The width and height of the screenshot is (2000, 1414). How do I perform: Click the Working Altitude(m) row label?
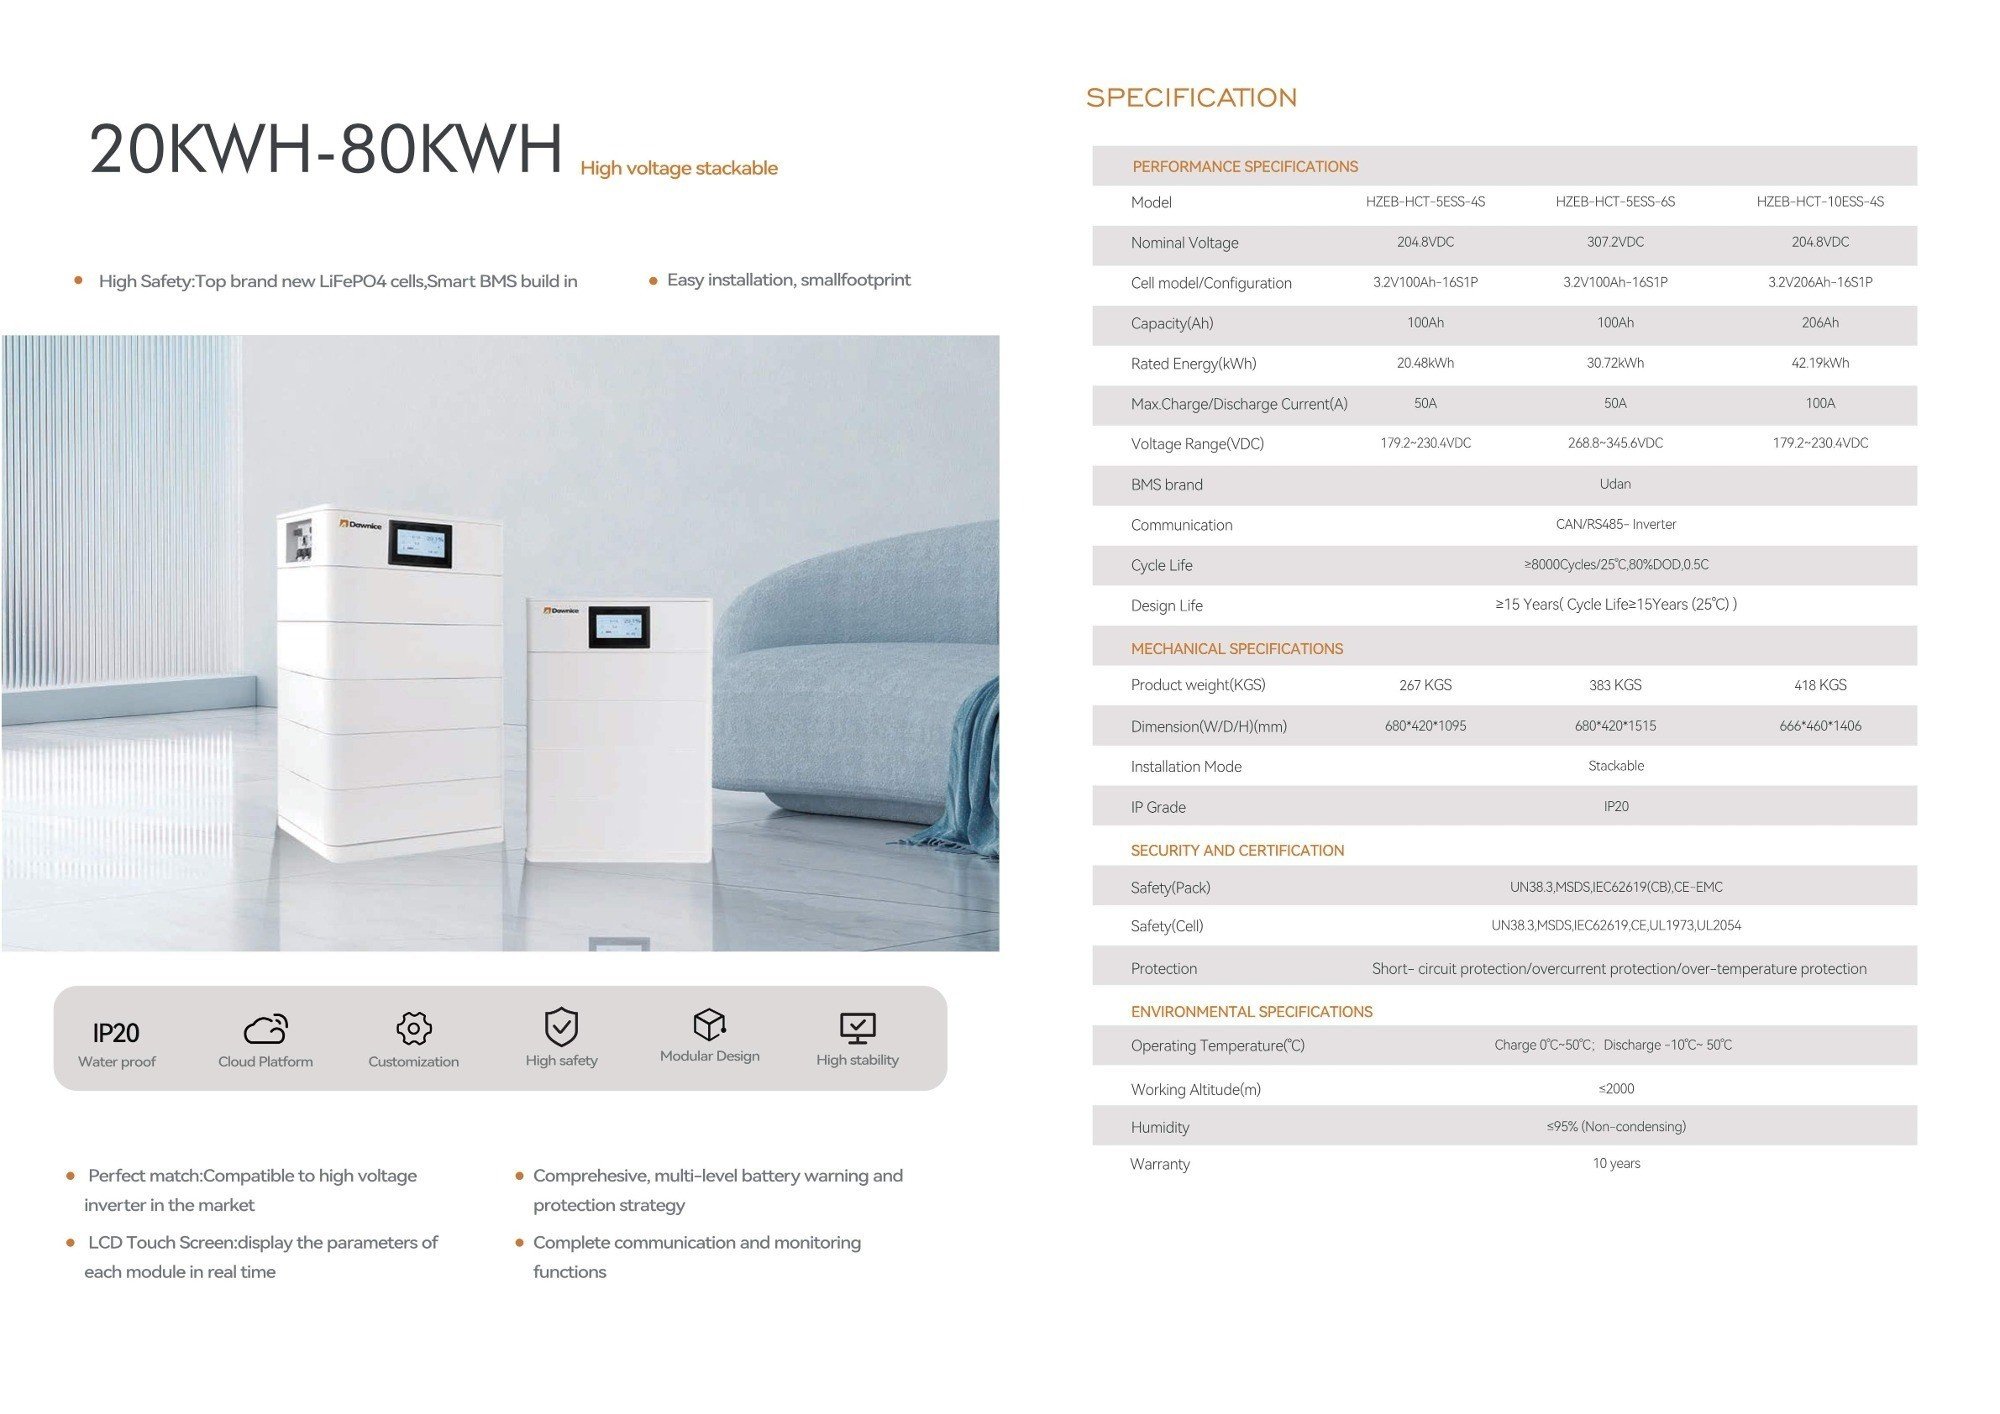pyautogui.click(x=1196, y=1090)
